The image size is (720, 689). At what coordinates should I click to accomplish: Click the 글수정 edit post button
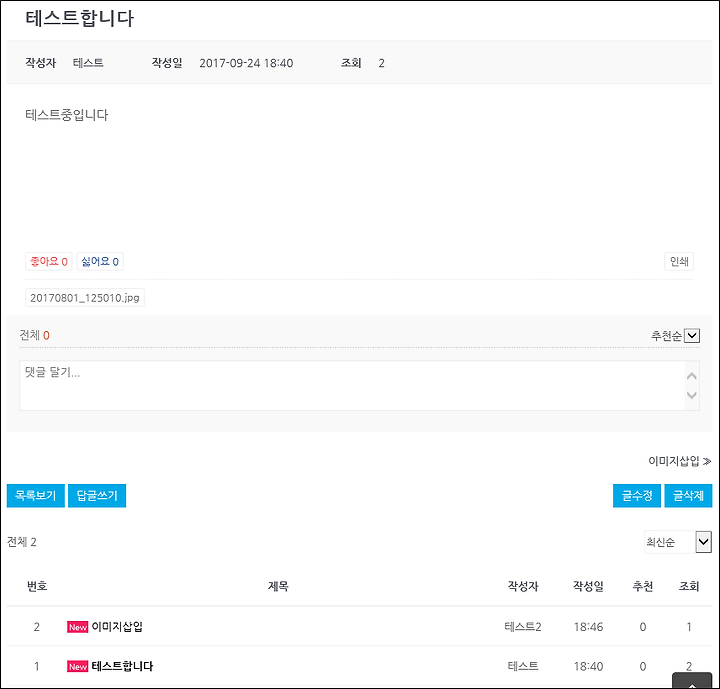[637, 496]
